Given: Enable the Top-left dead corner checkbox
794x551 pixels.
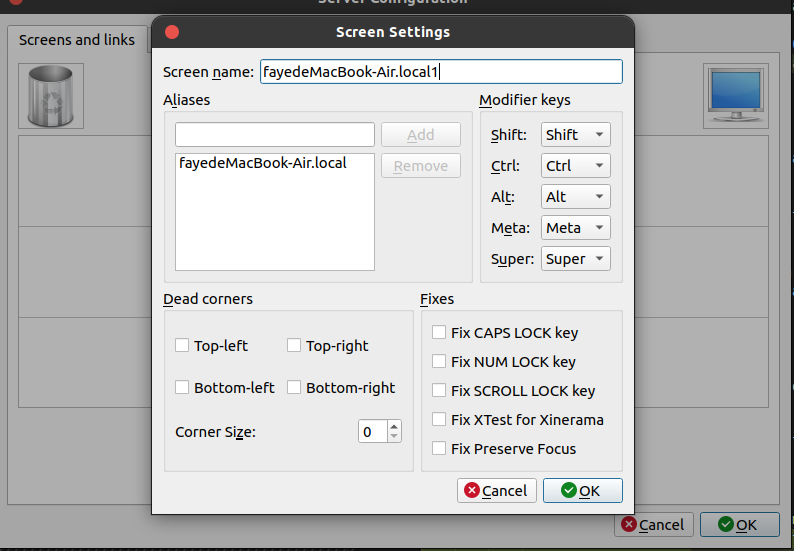Looking at the screenshot, I should 182,345.
